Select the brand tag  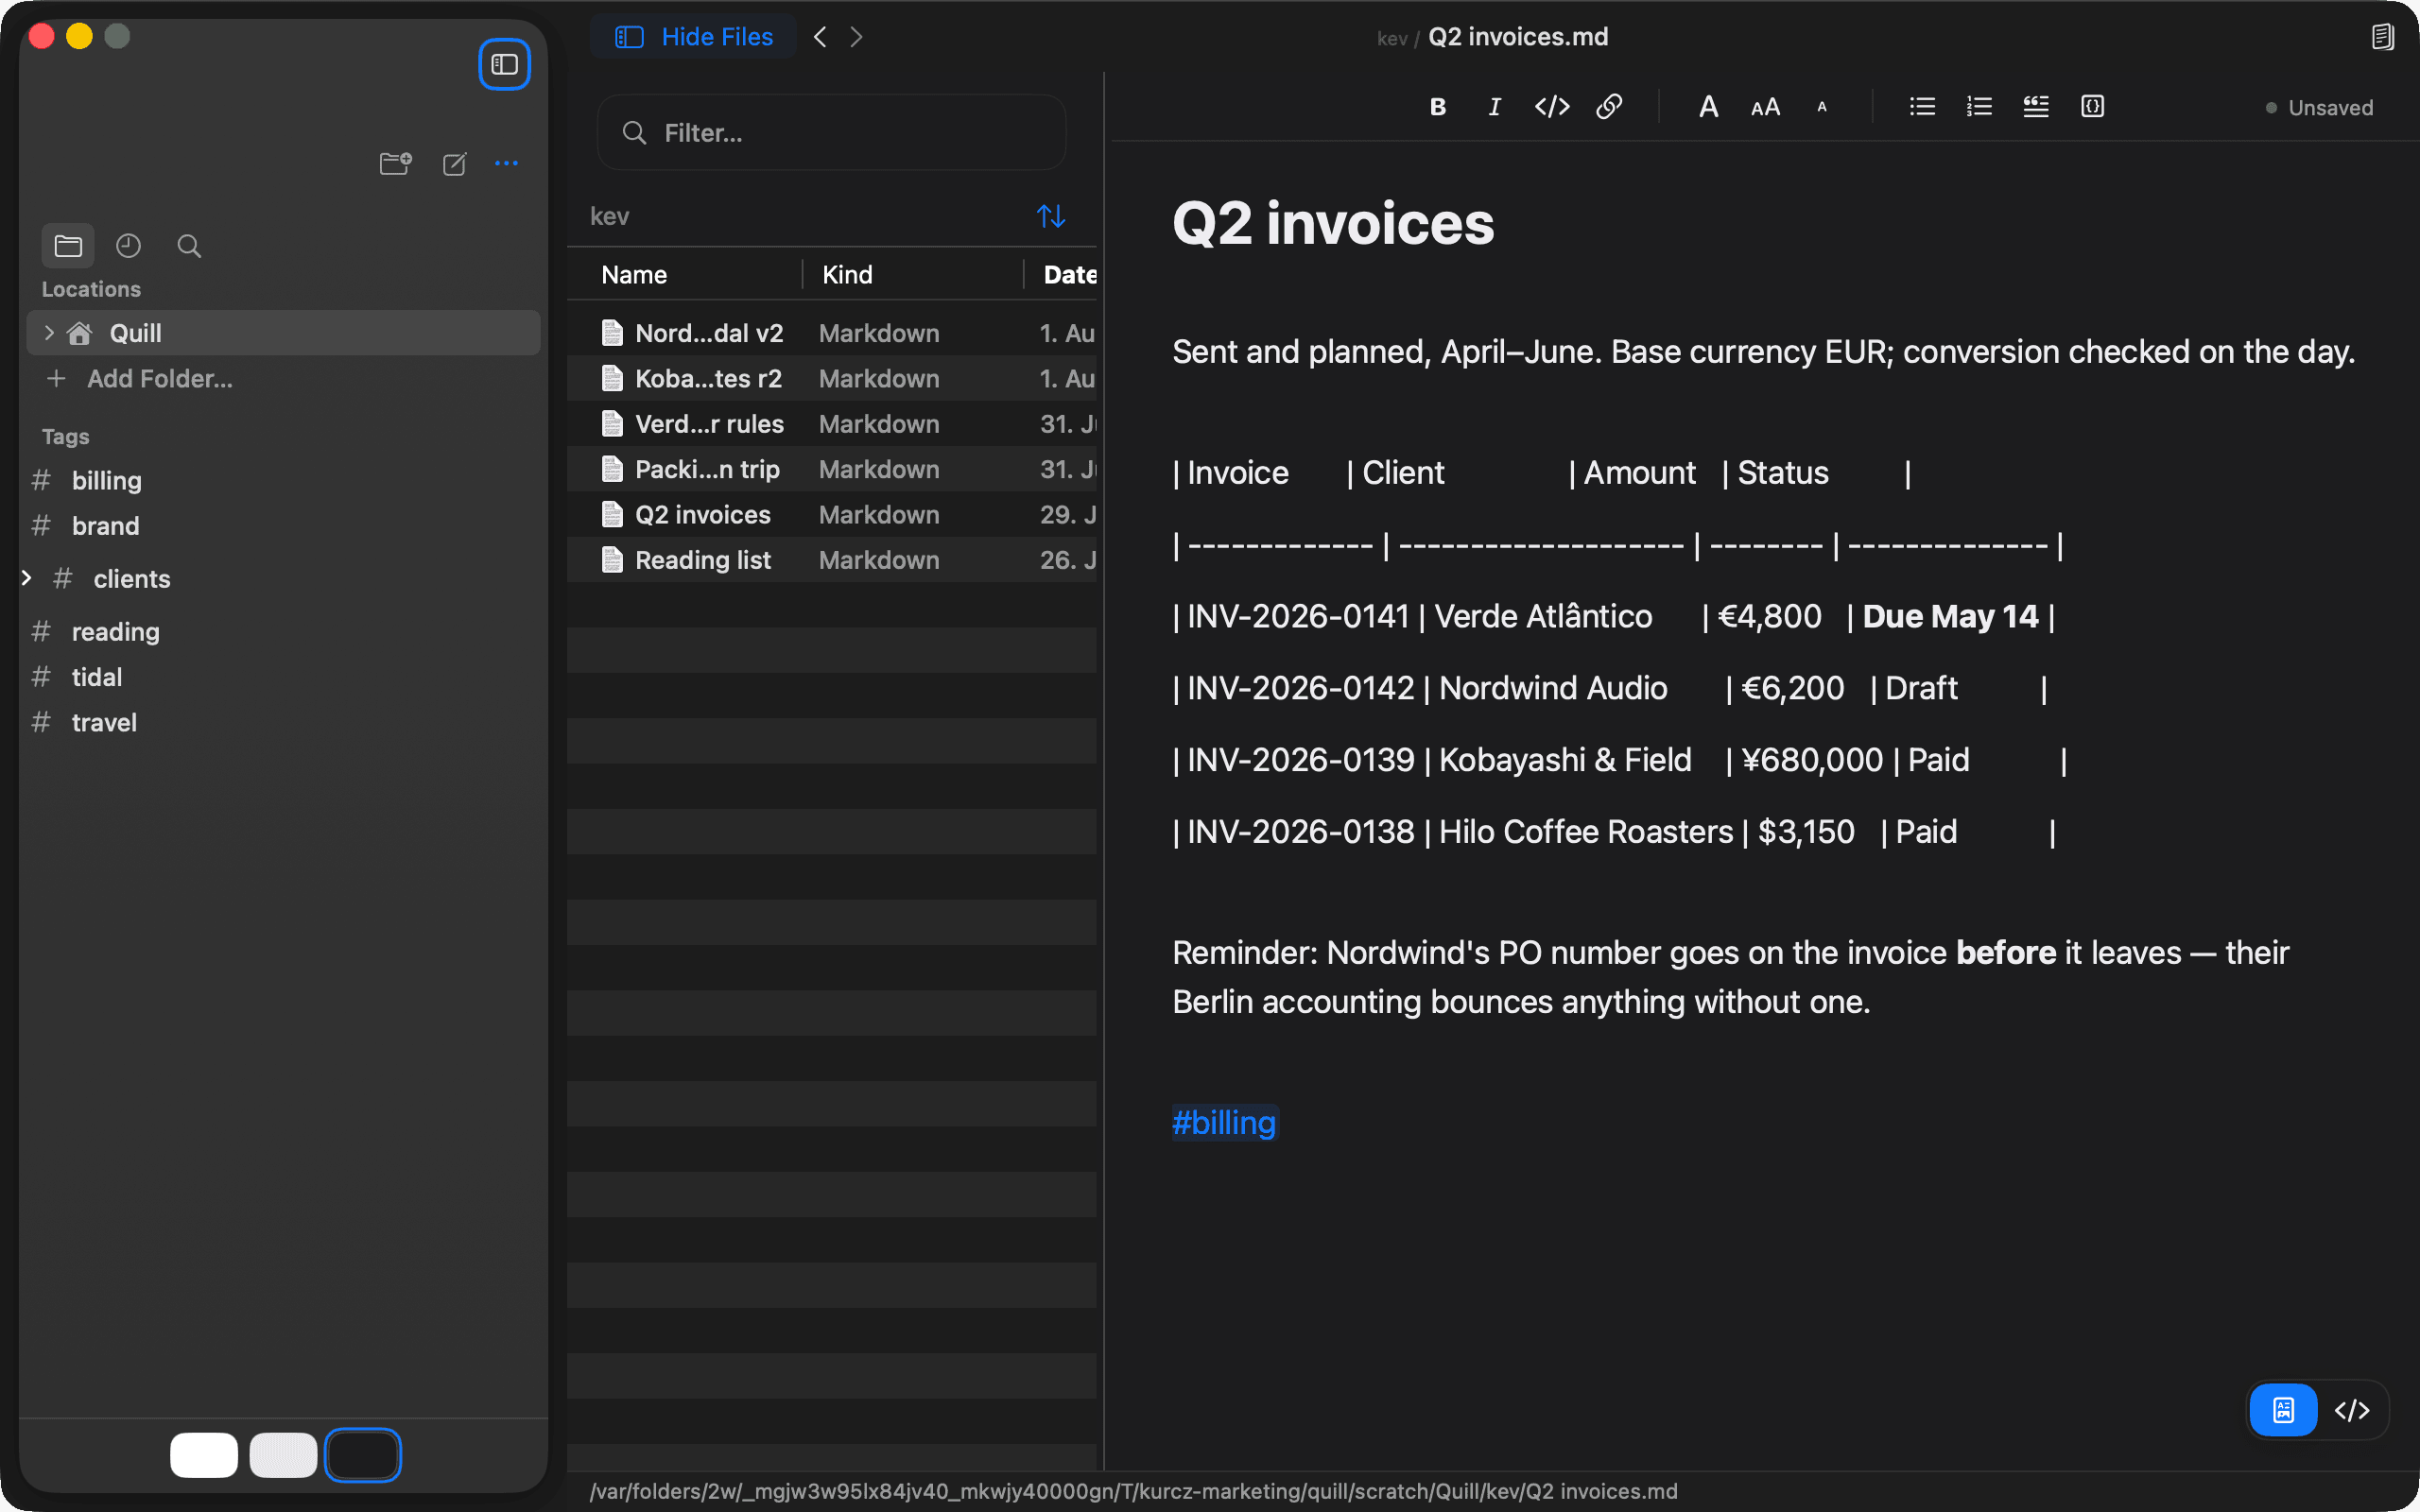pyautogui.click(x=105, y=526)
